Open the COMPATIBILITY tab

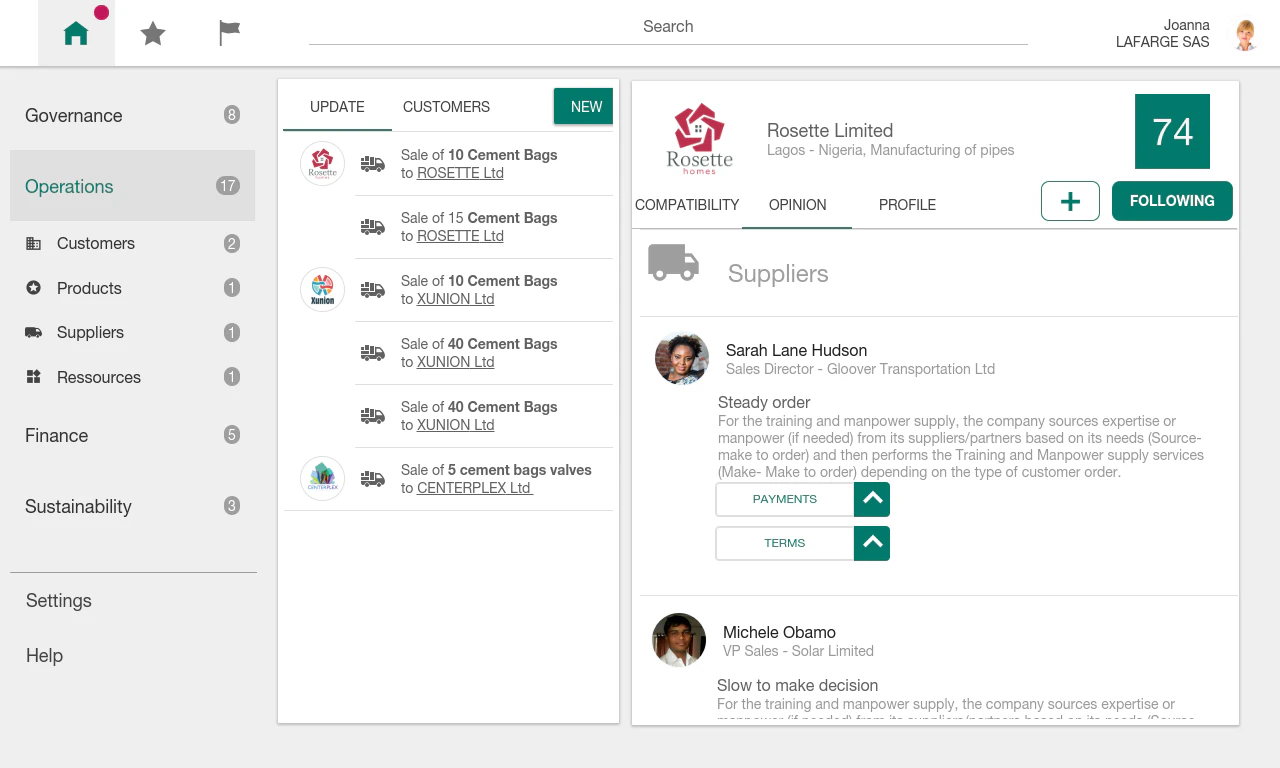(687, 205)
